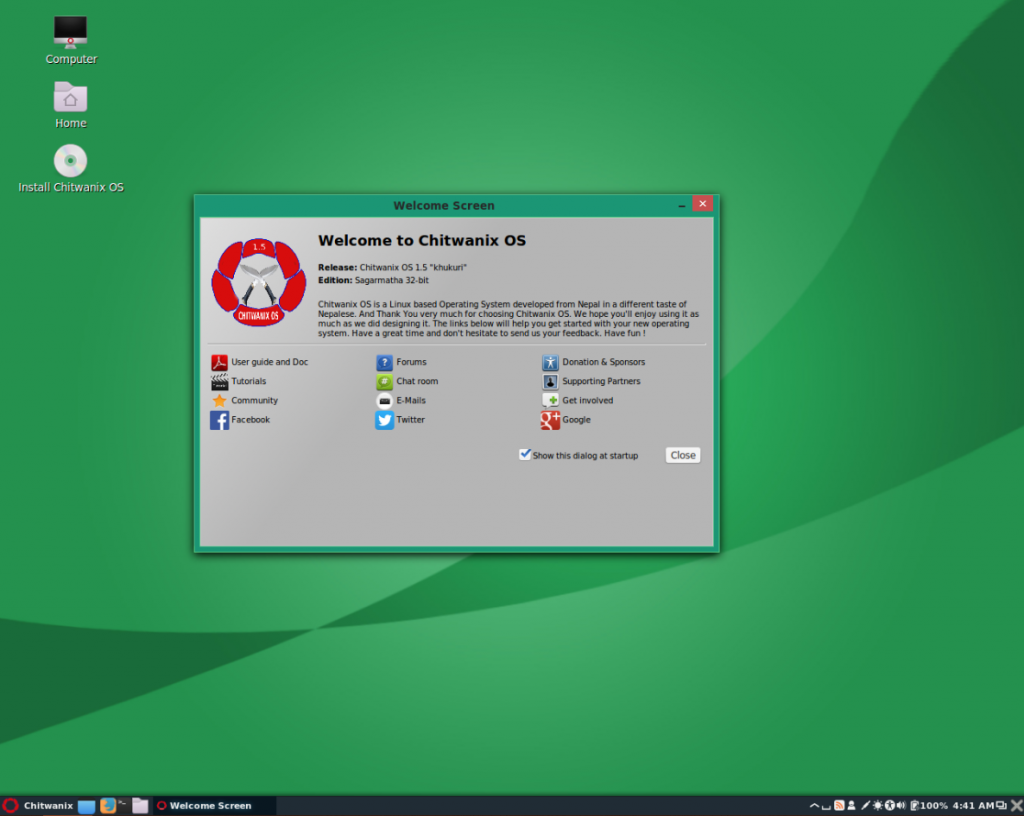The height and width of the screenshot is (816, 1024).
Task: Open the Supporting Partners link text
Action: (x=601, y=381)
